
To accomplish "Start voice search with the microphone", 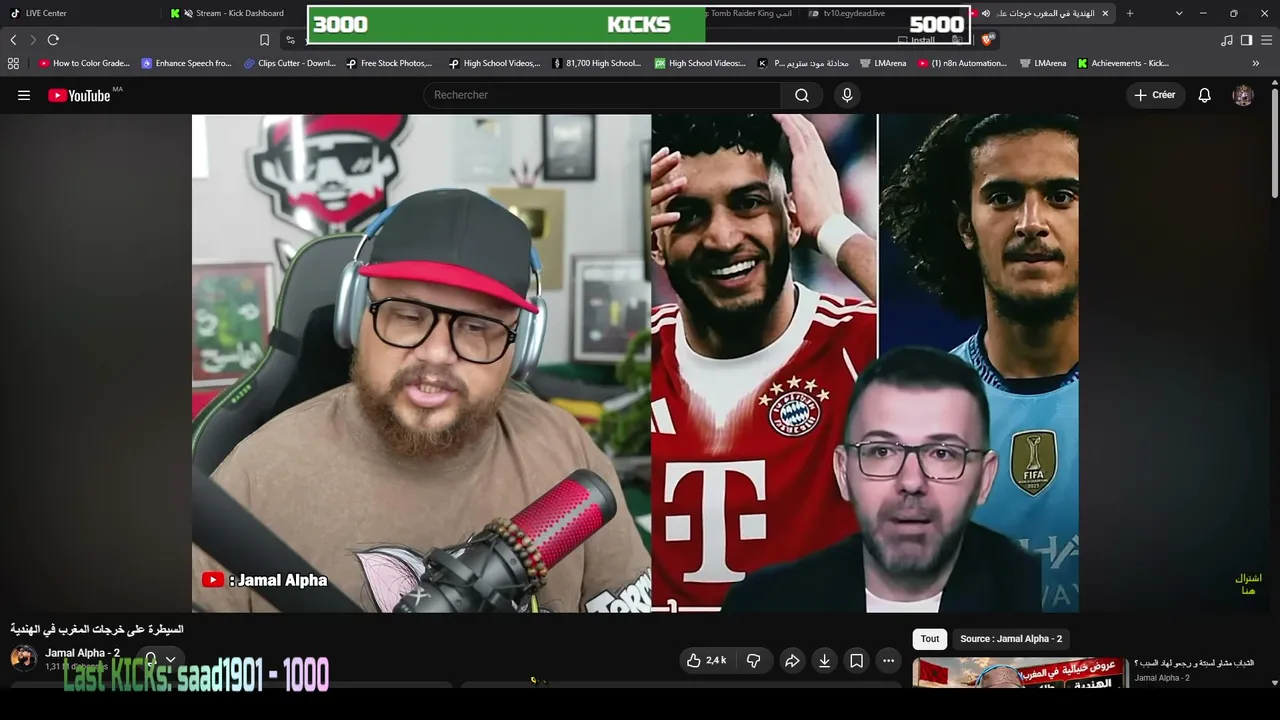I will (847, 95).
